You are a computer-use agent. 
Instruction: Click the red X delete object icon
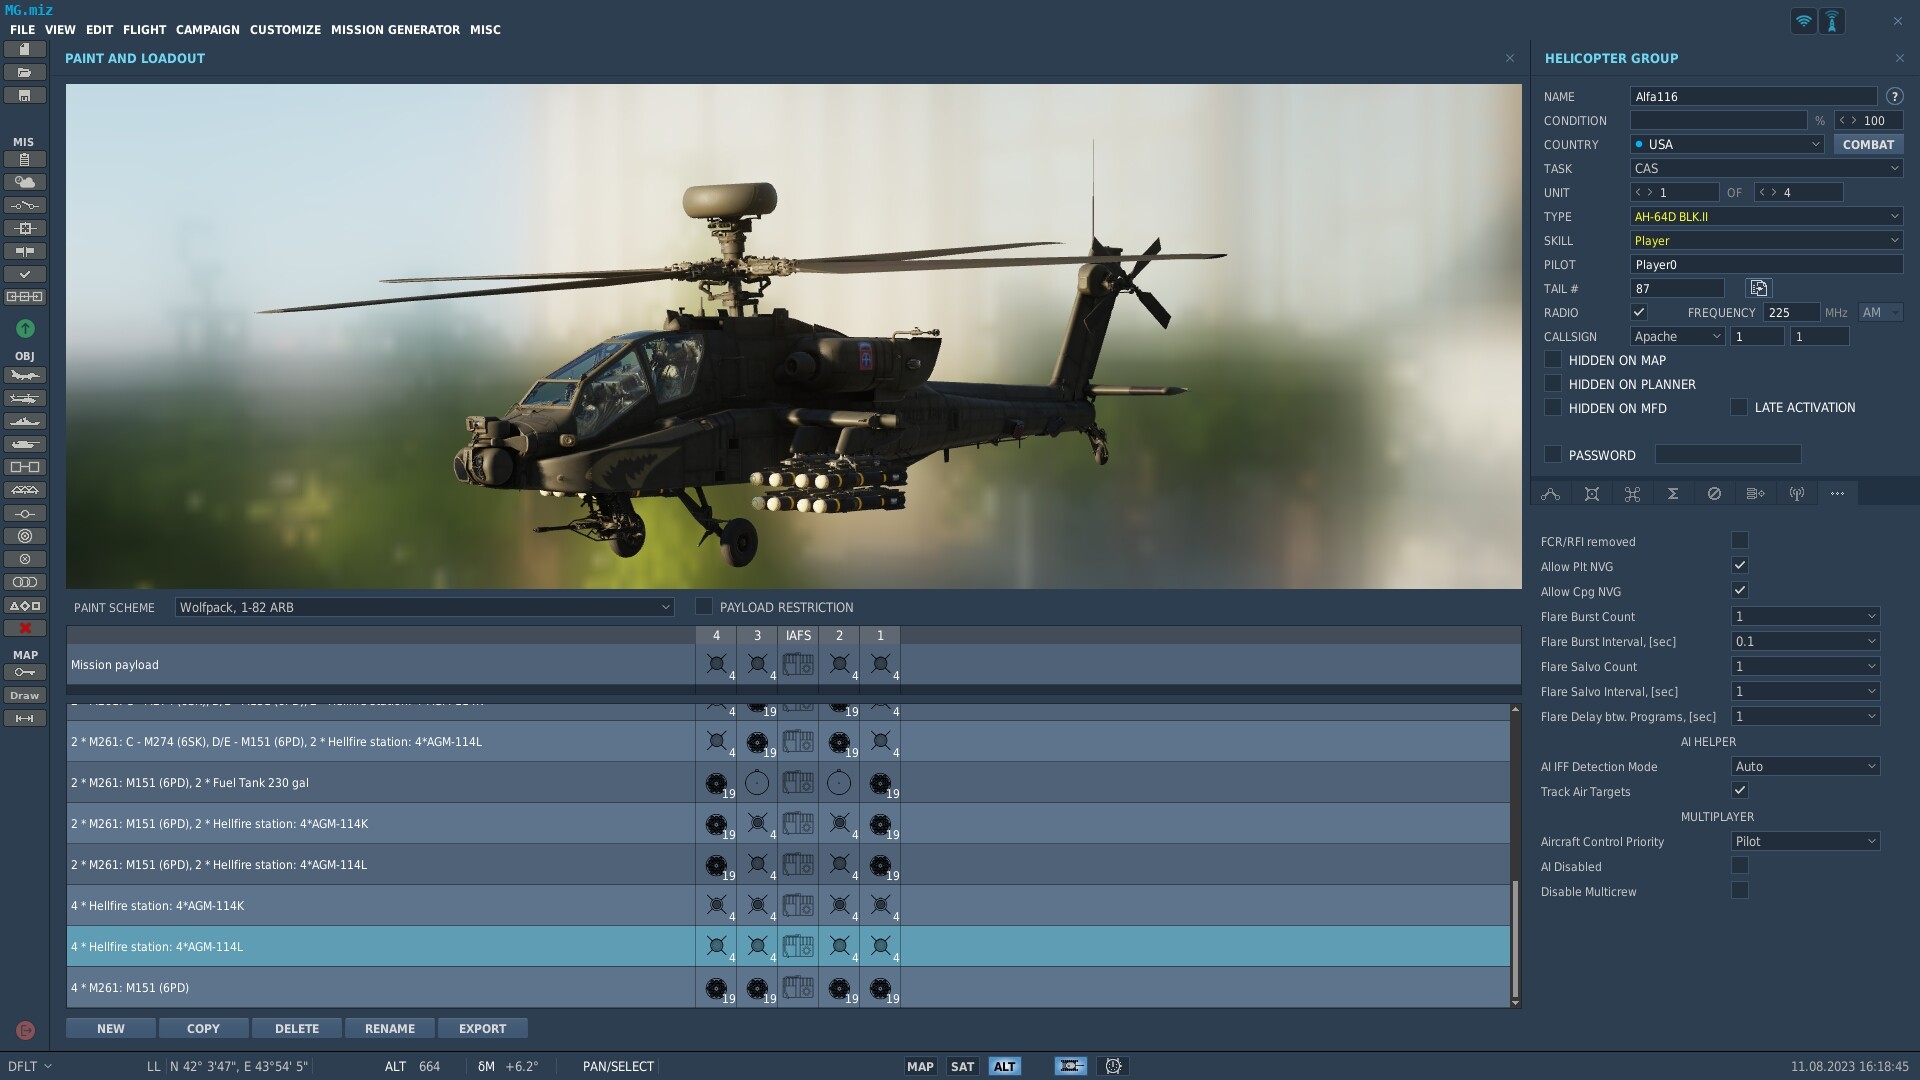[x=25, y=628]
